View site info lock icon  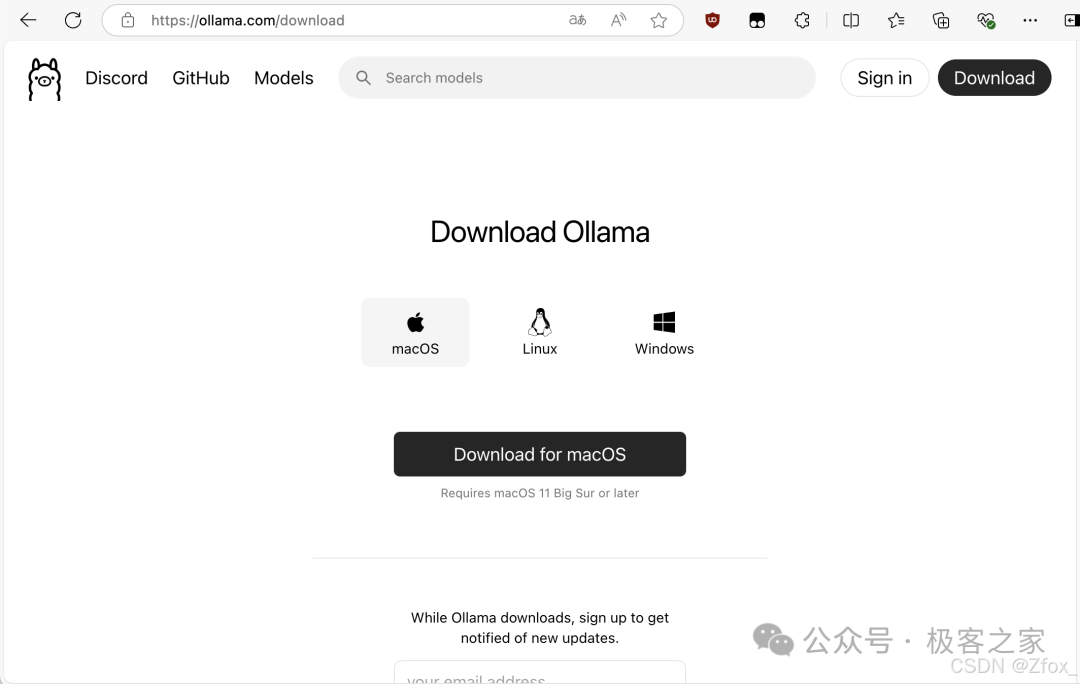pyautogui.click(x=128, y=20)
